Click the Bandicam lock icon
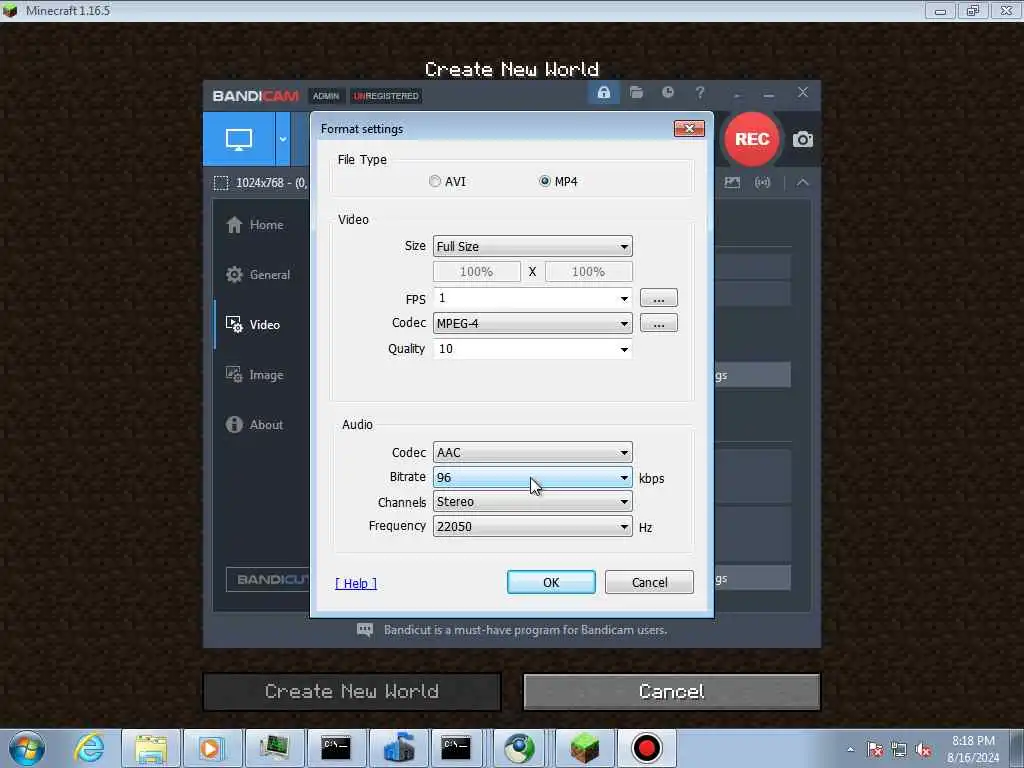Screen dimensions: 1024x768 point(603,93)
